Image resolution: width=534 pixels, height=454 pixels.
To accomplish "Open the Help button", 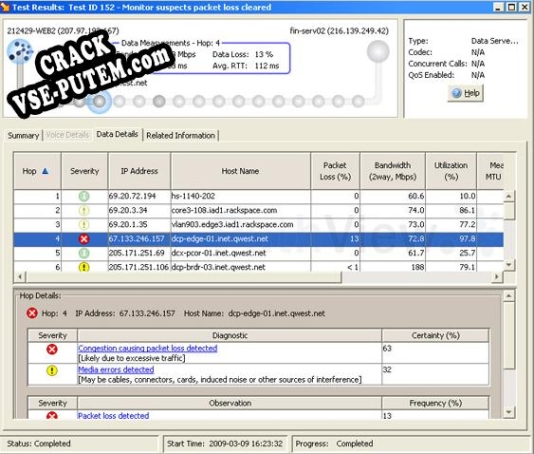I will 466,93.
